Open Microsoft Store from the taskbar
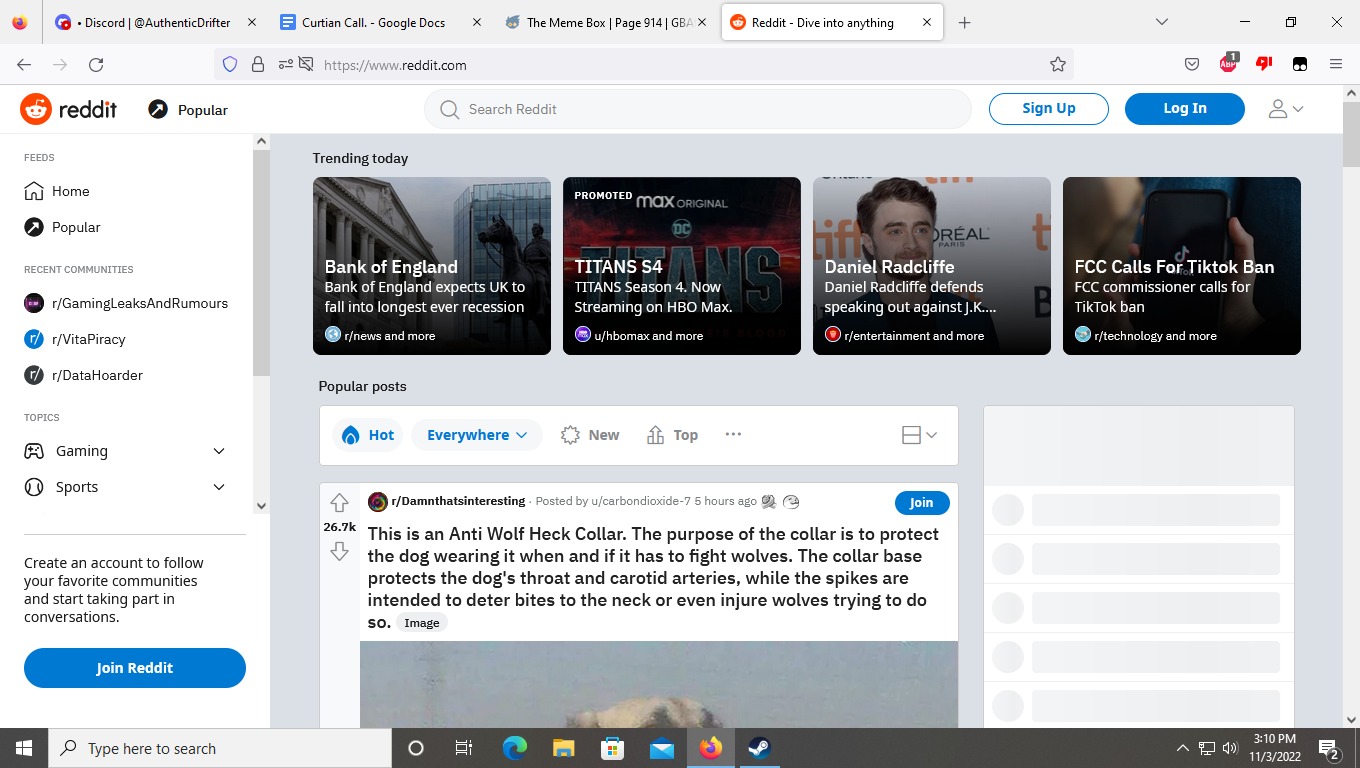 [x=612, y=748]
